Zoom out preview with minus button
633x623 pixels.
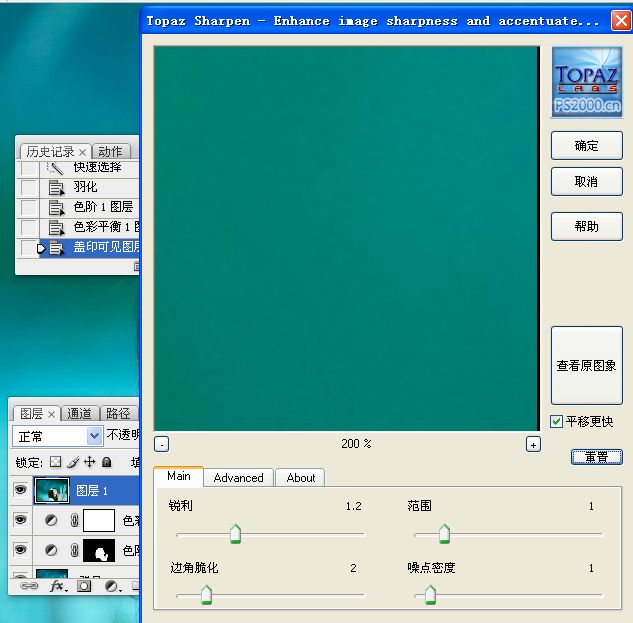(162, 444)
